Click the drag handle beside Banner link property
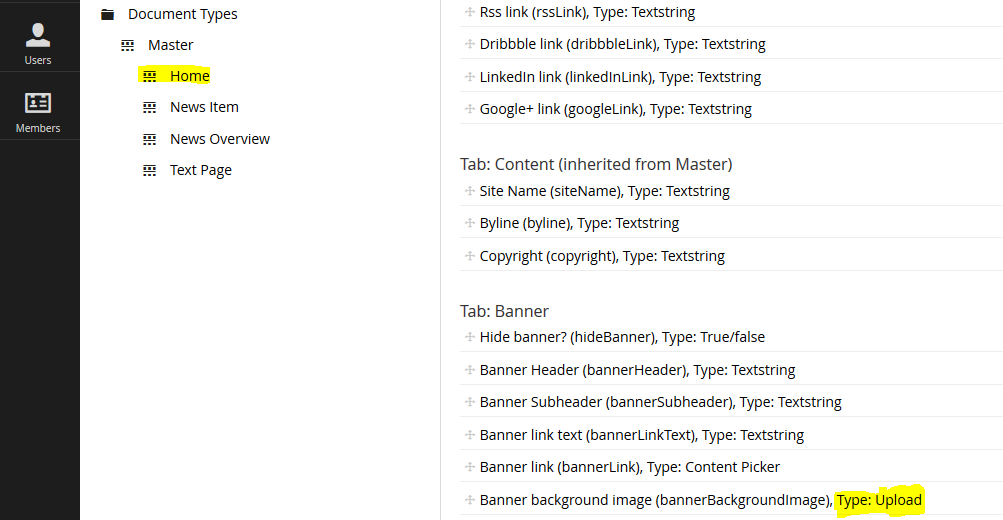Screen dimensions: 1003x520 coord(470,467)
